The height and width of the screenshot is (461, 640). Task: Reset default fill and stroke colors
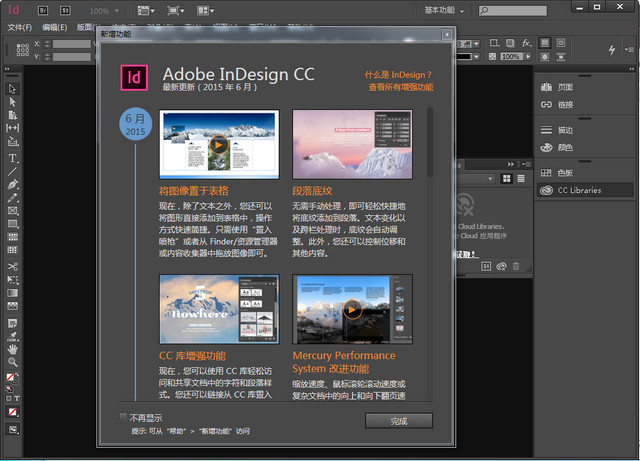point(9,389)
